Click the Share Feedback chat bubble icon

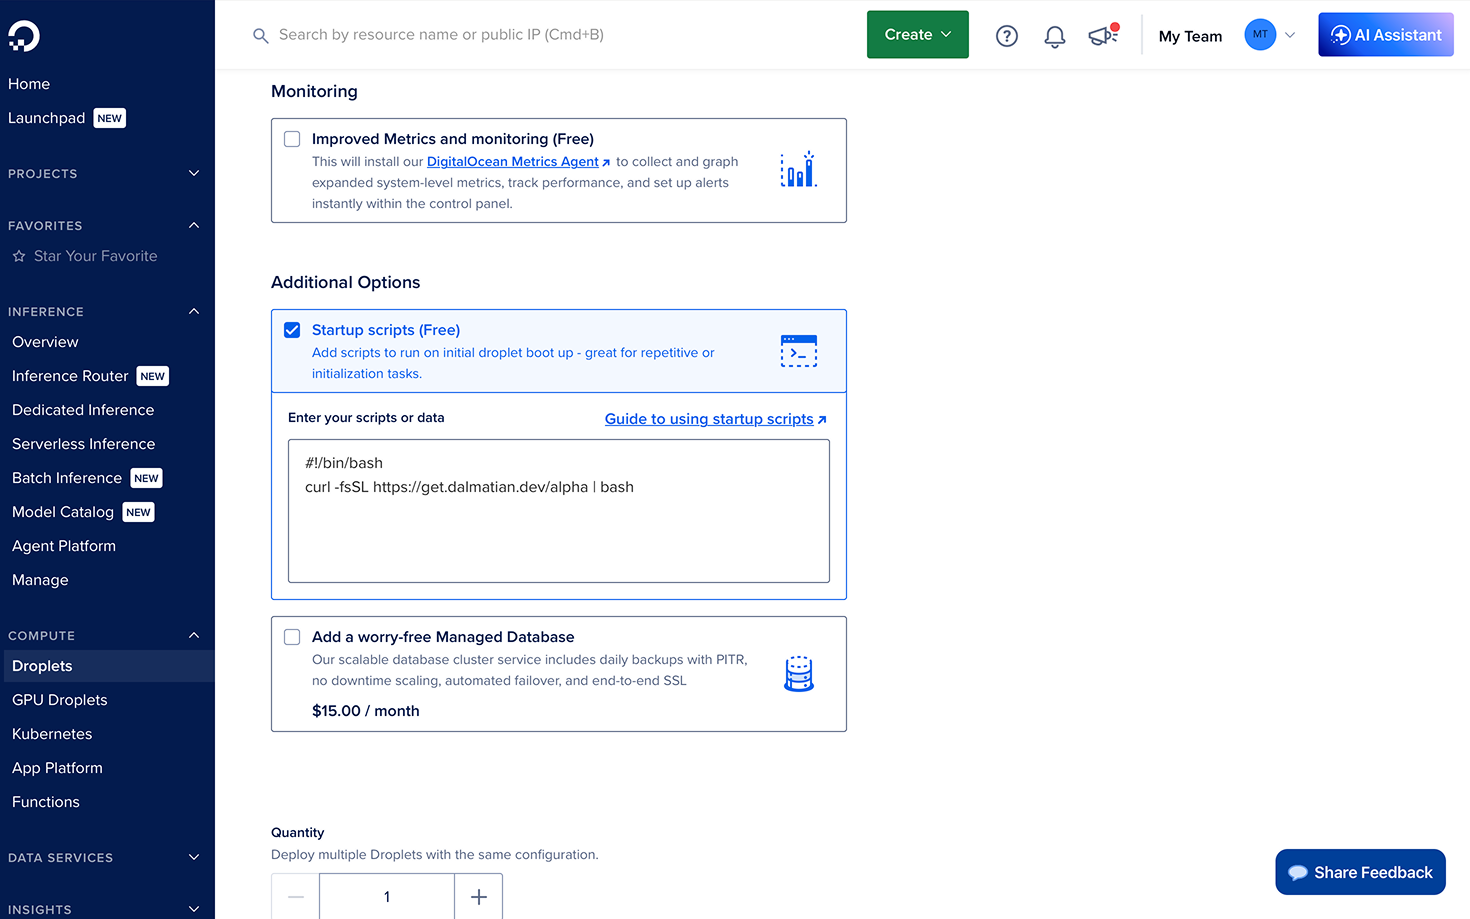pos(1298,872)
